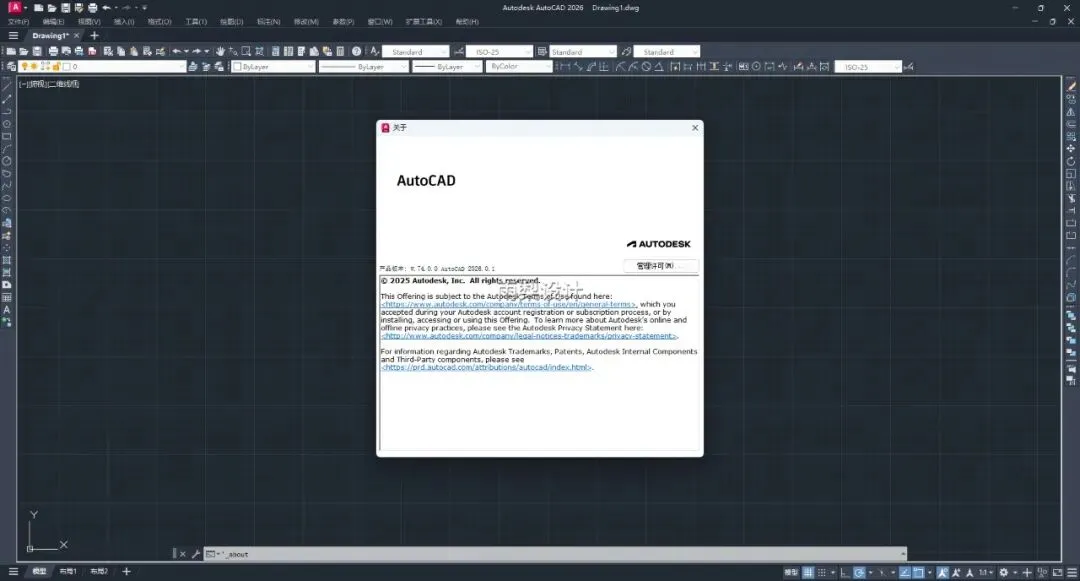This screenshot has height=581, width=1080.
Task: Switch to the Drawing1* file tab
Action: pyautogui.click(x=50, y=36)
